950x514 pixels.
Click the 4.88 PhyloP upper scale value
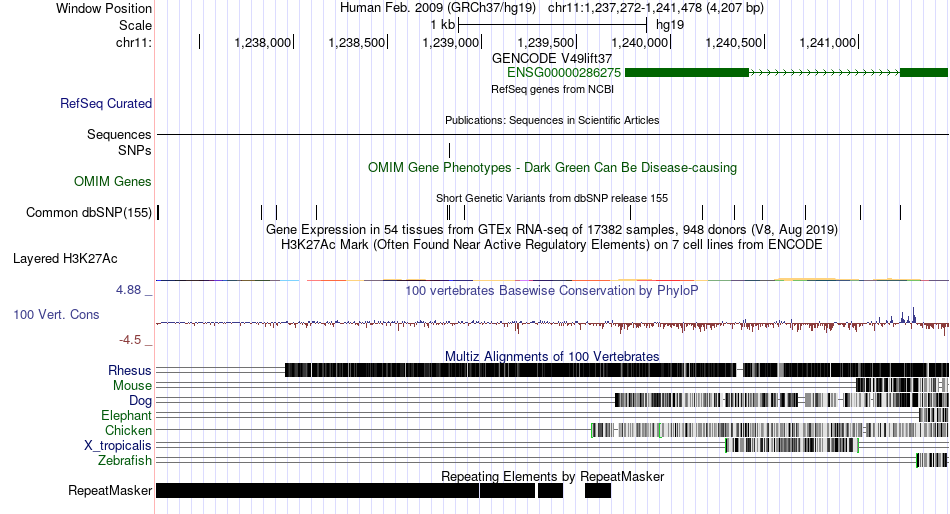pos(128,290)
